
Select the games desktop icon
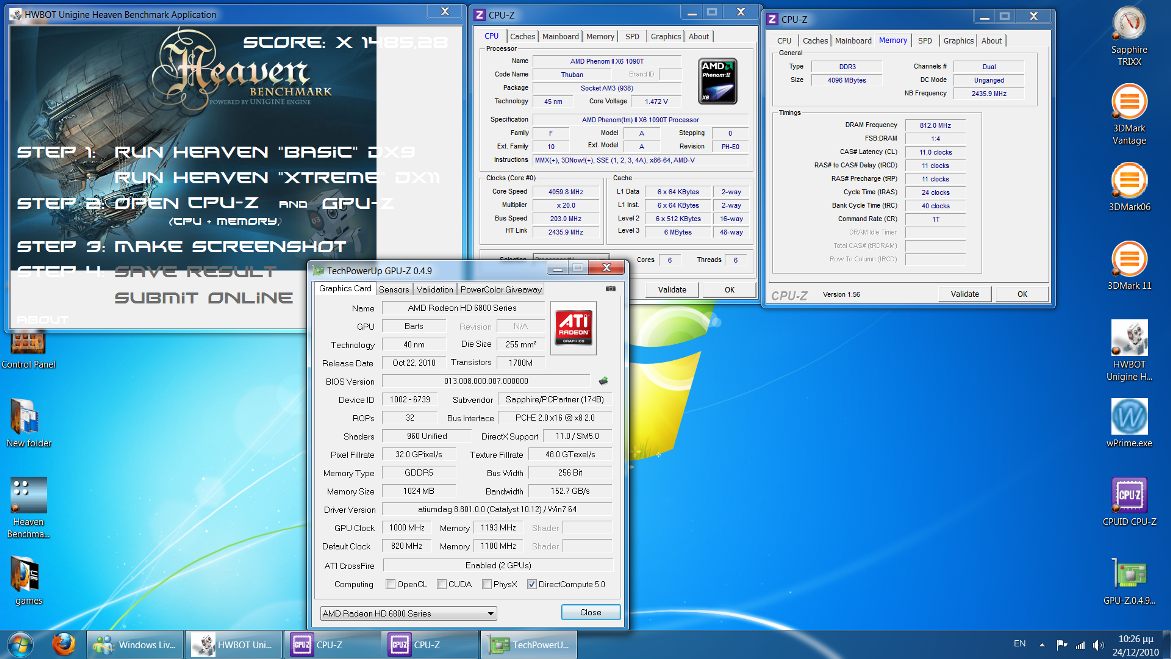(x=28, y=581)
